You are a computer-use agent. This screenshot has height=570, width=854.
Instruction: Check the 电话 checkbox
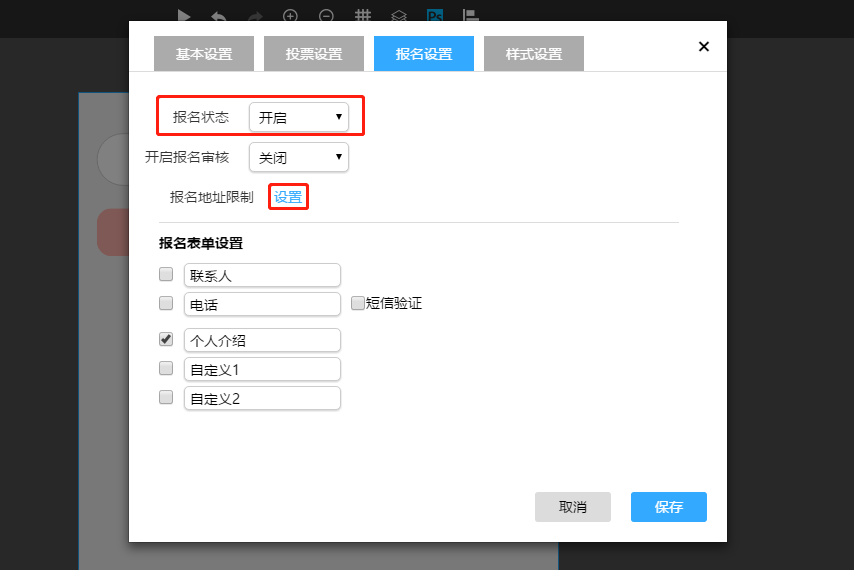point(166,303)
